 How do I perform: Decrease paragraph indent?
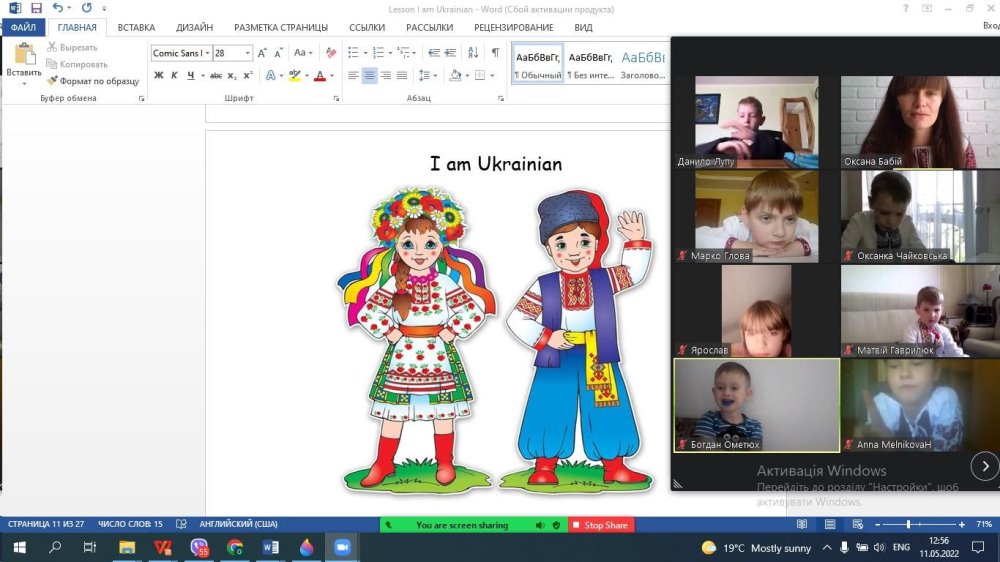(434, 53)
